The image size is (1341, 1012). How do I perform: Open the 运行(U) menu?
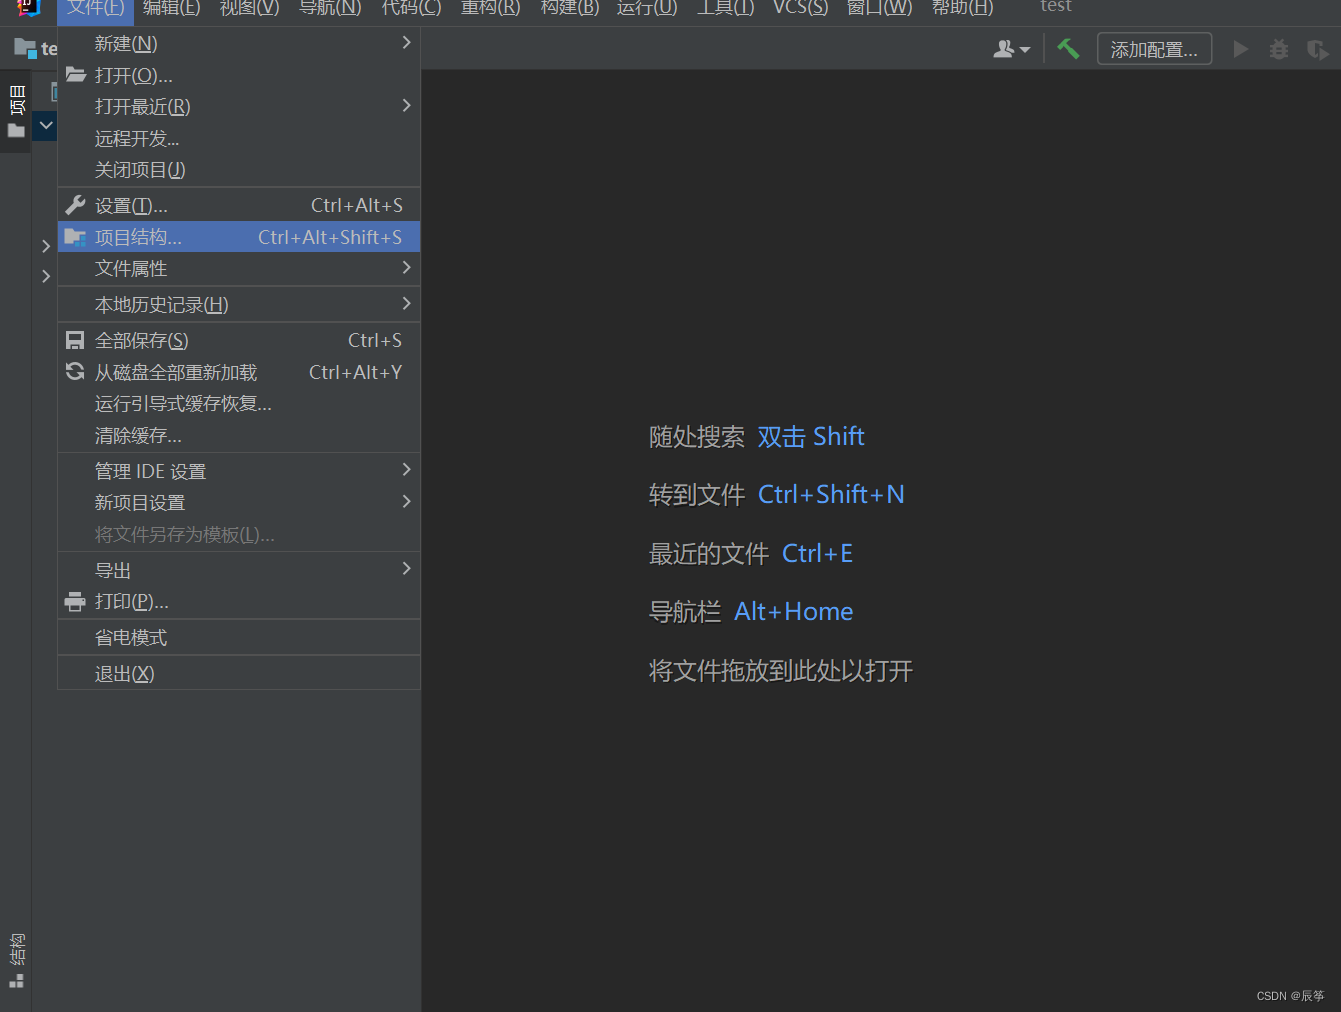(647, 8)
